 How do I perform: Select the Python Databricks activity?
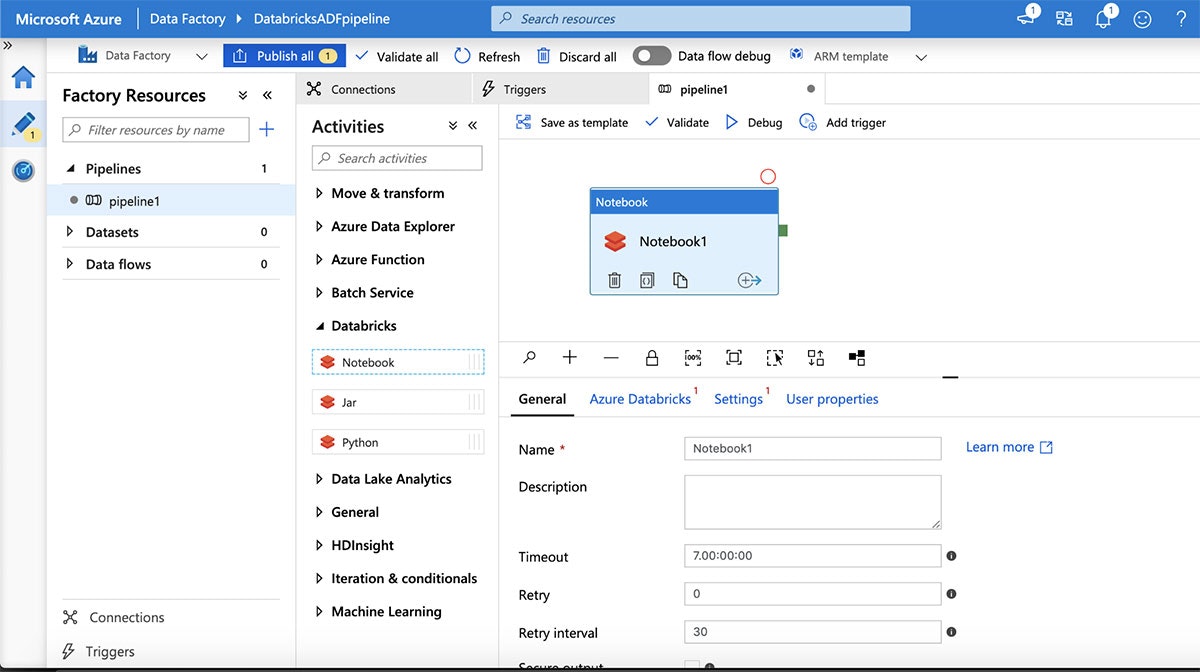pos(398,442)
